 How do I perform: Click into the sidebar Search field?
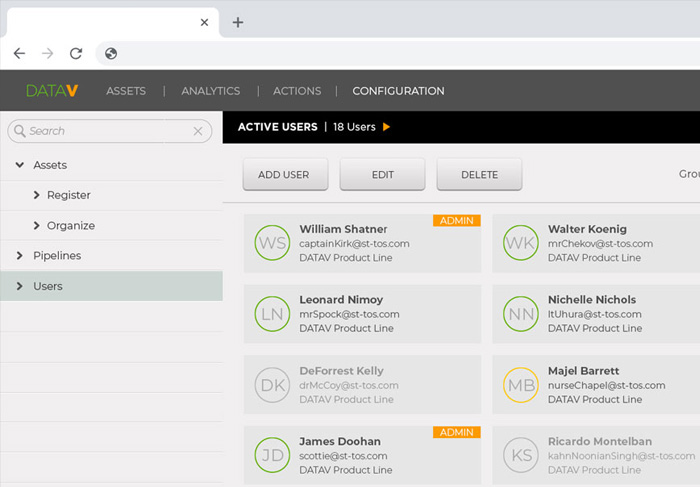click(105, 131)
